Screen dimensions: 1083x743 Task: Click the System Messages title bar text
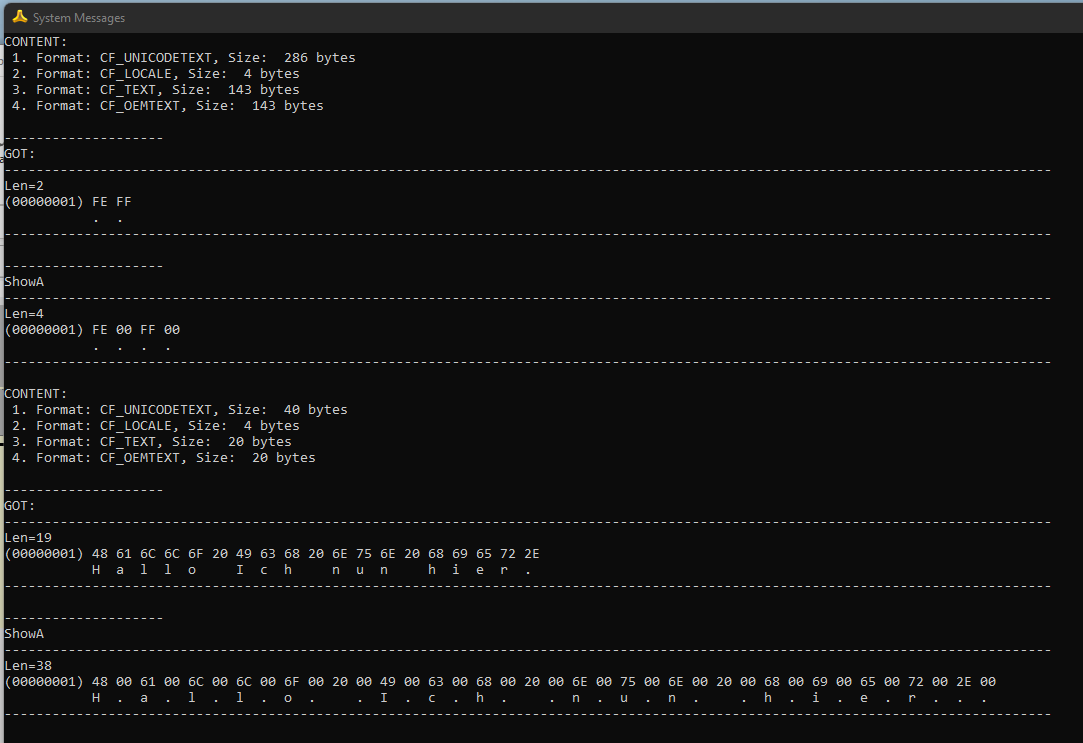point(79,18)
